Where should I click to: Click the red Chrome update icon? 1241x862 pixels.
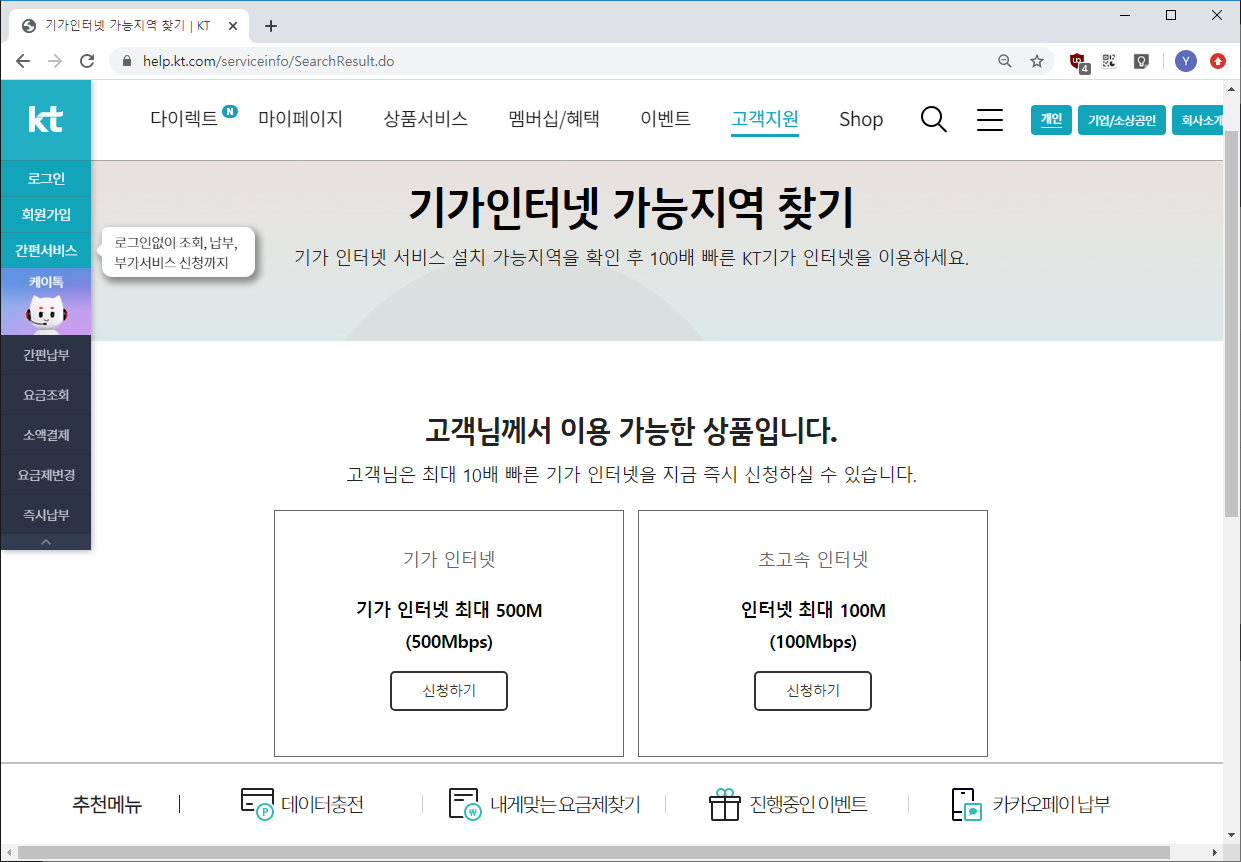pos(1218,61)
